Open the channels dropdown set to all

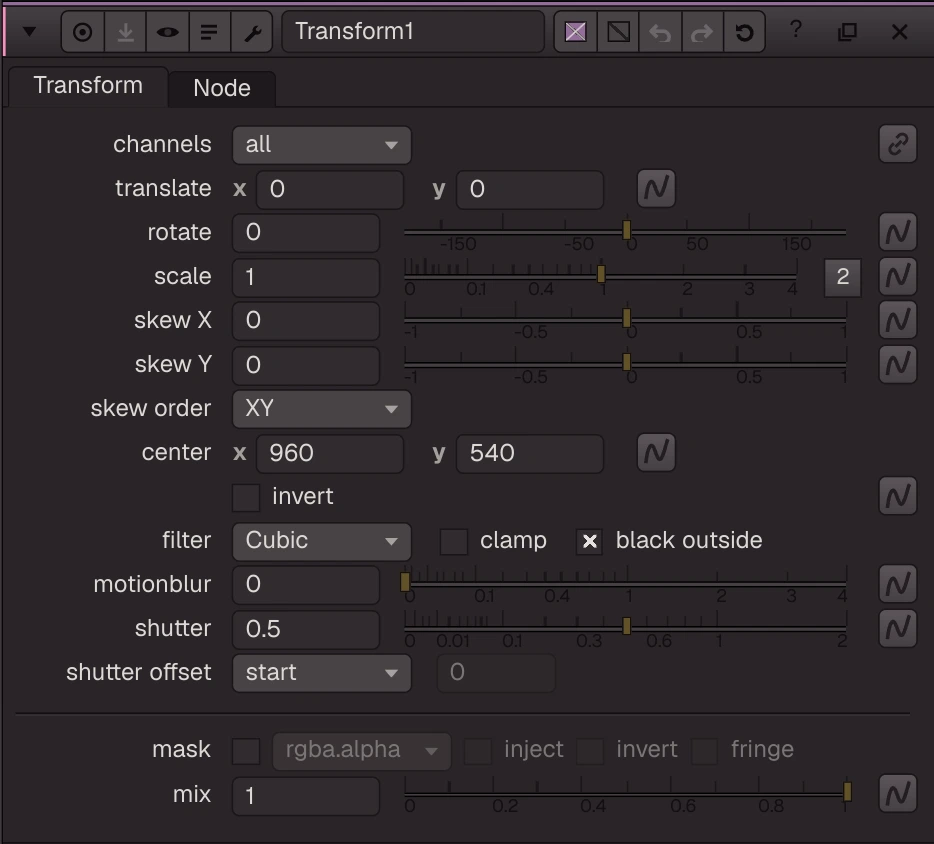click(x=322, y=145)
